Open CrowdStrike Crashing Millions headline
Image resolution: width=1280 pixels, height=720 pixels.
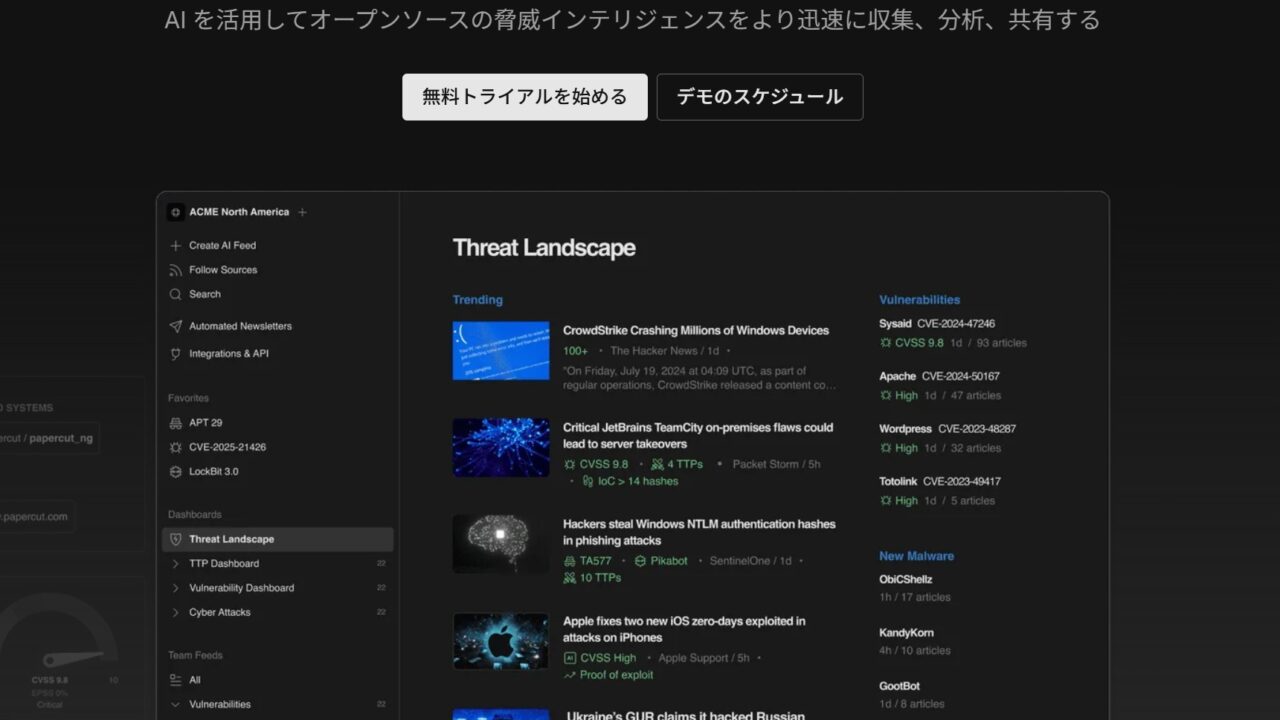695,331
